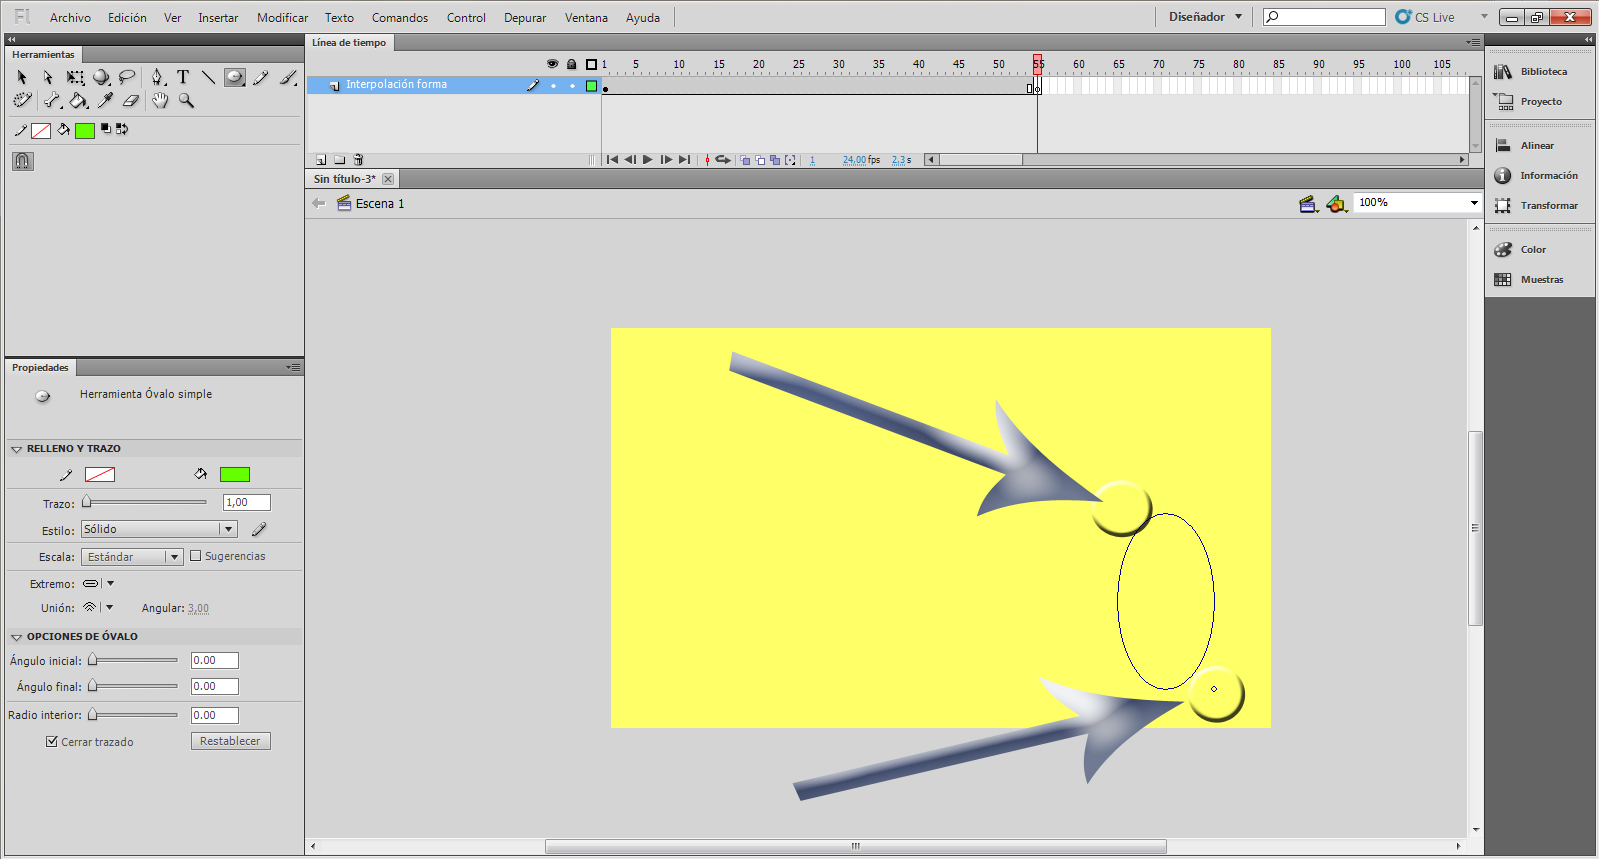The image size is (1599, 859).
Task: Choose the Free Transform tool
Action: click(75, 77)
